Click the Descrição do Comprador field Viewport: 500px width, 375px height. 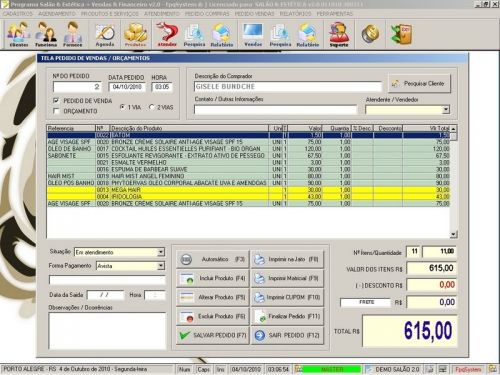(x=288, y=87)
